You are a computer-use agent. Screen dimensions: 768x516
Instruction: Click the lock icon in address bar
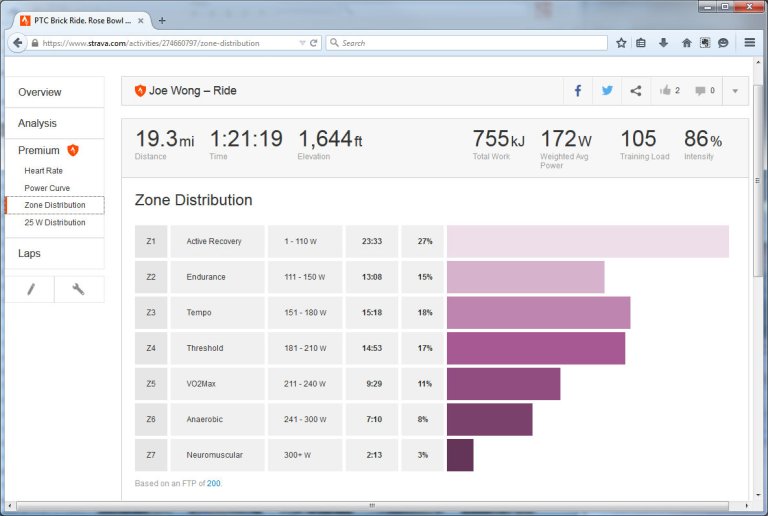point(35,43)
